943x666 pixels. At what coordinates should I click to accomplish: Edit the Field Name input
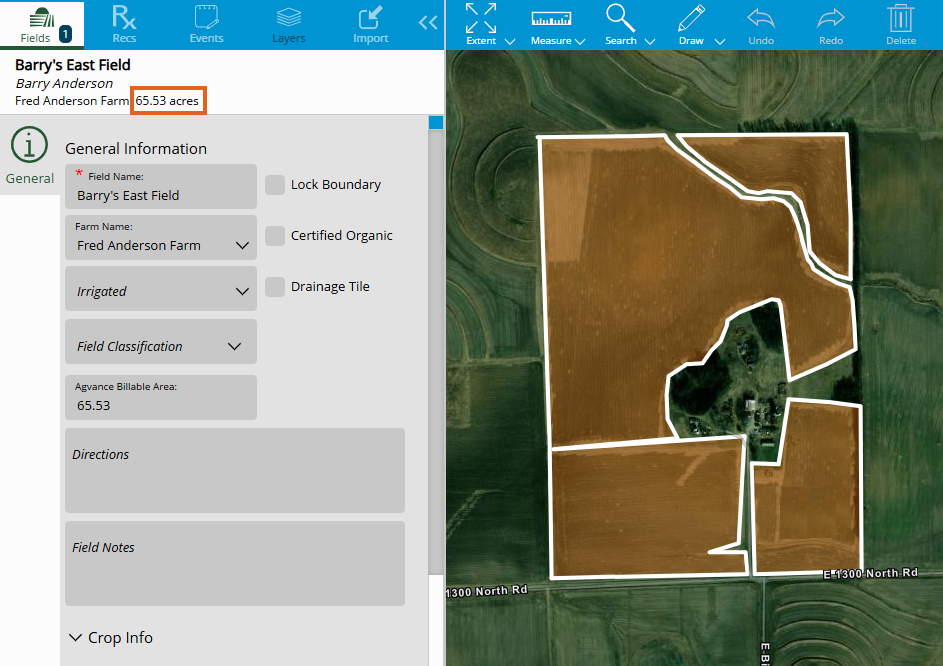coord(161,187)
